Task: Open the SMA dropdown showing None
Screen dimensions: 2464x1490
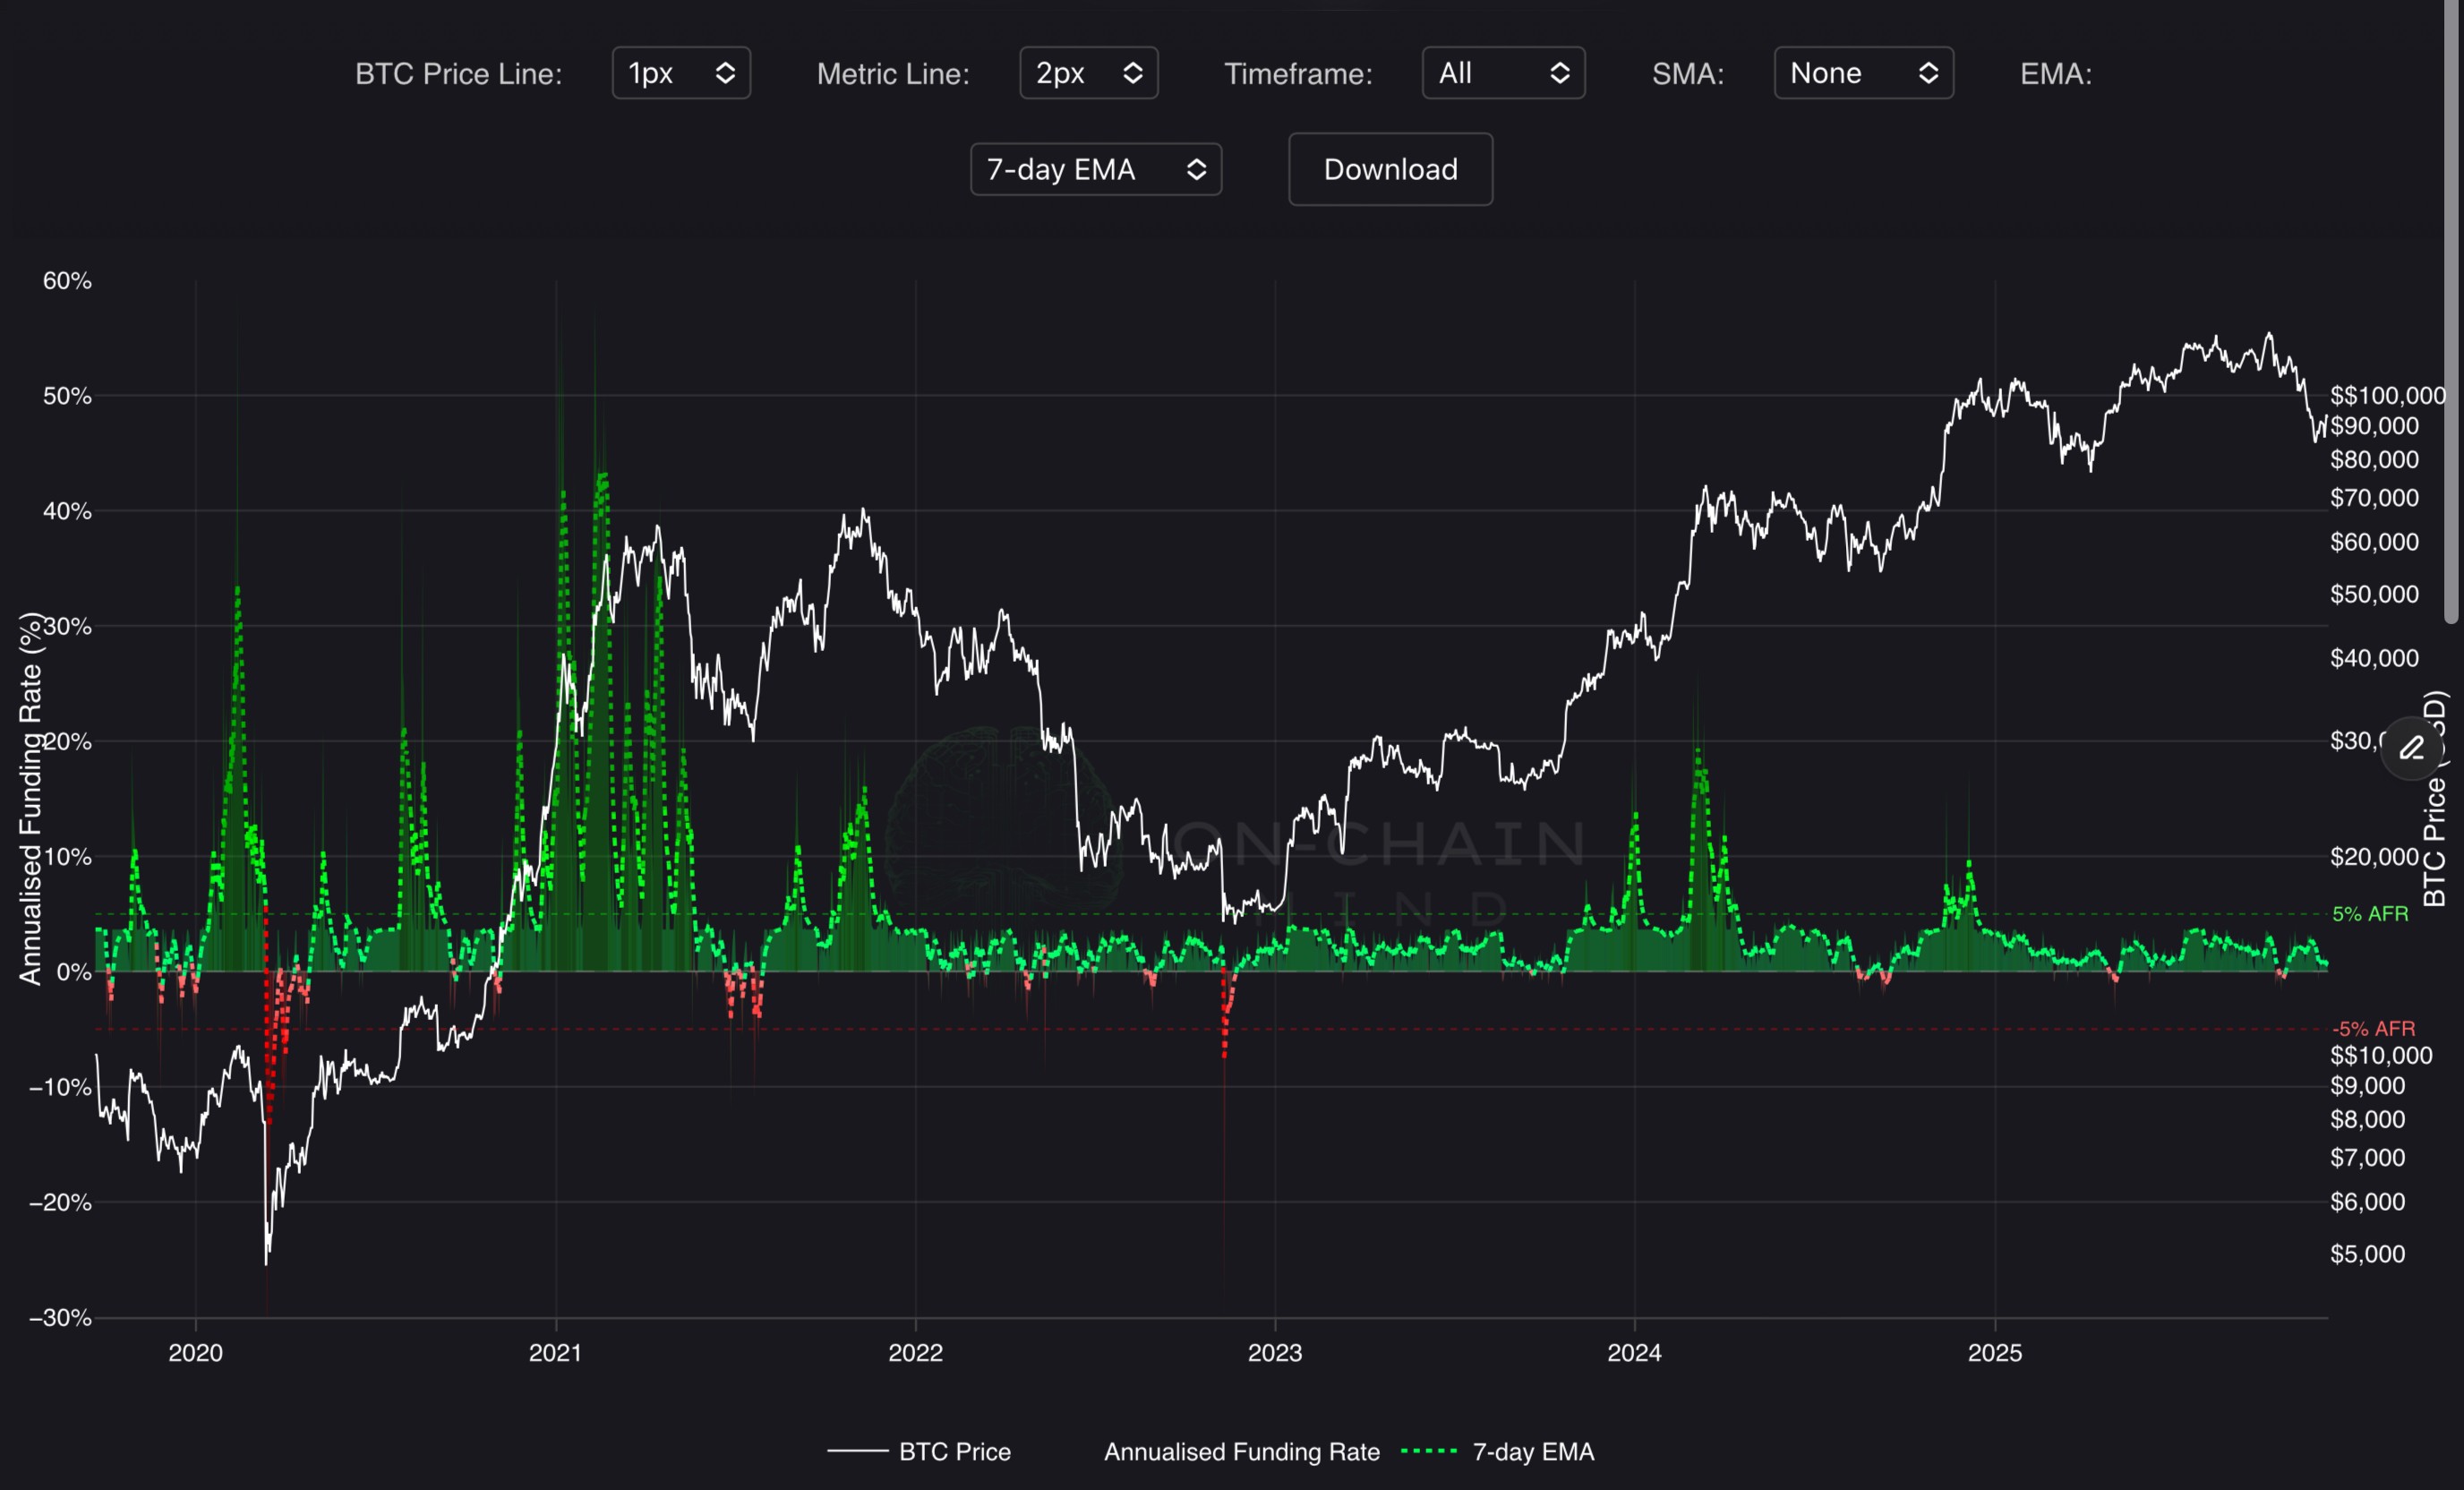Action: (1863, 73)
